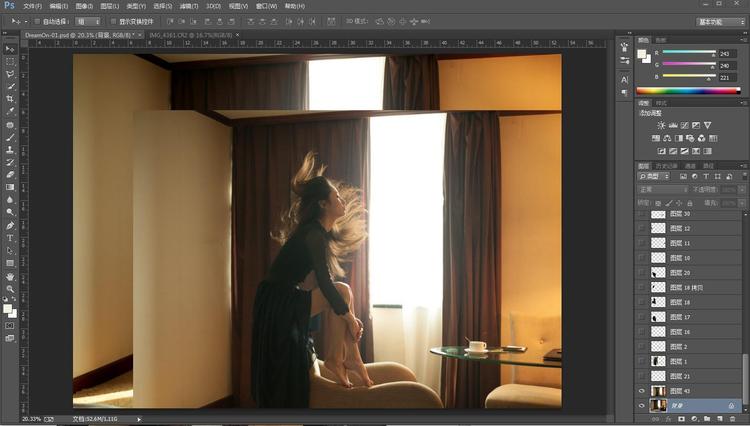Choose the Eyedropper tool

point(10,112)
